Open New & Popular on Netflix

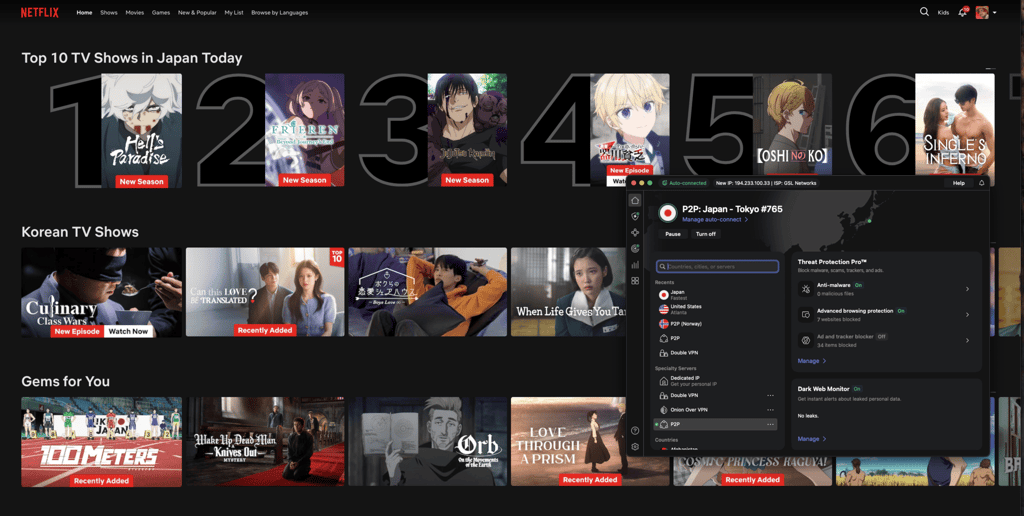click(197, 12)
